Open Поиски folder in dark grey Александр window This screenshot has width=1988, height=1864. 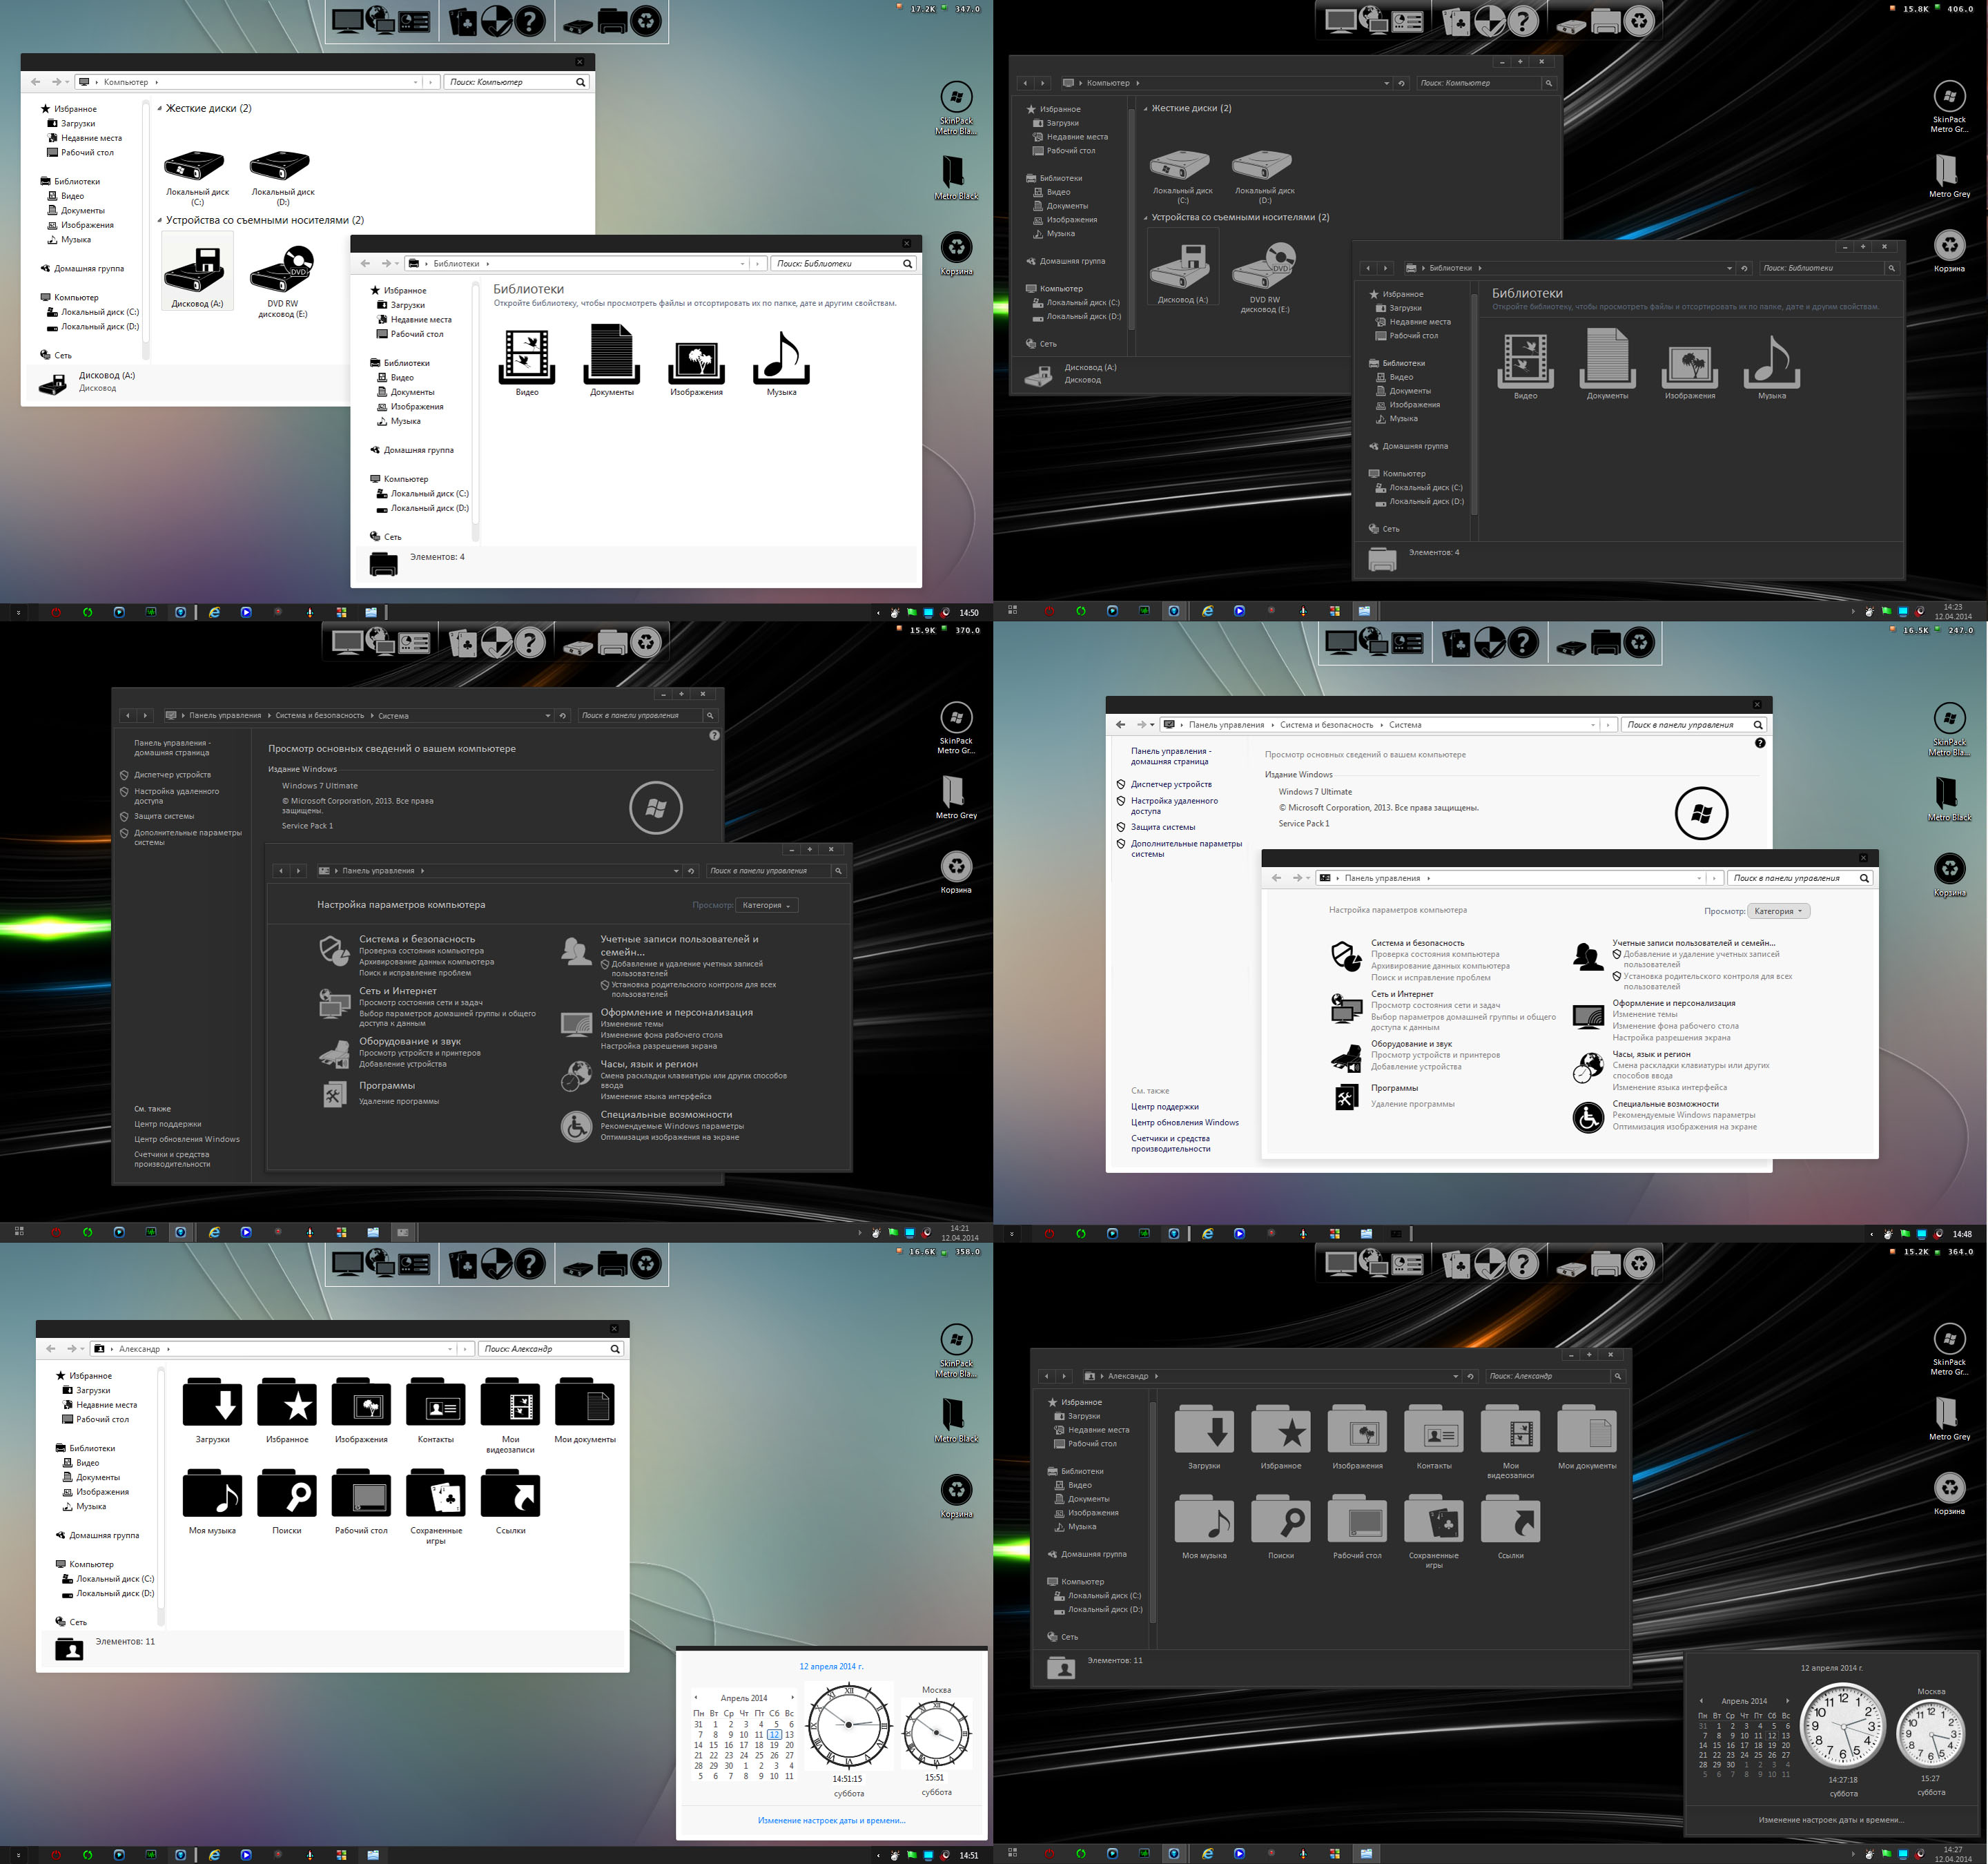coord(1281,1521)
